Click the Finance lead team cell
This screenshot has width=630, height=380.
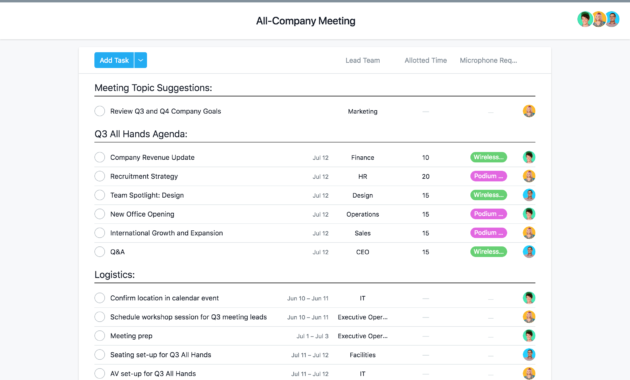pyautogui.click(x=362, y=157)
